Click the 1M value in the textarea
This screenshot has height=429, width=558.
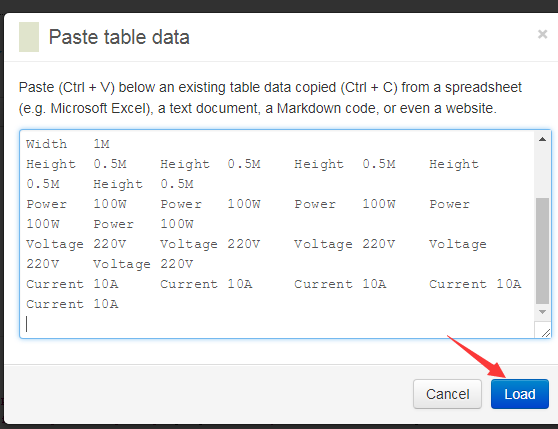click(x=101, y=144)
